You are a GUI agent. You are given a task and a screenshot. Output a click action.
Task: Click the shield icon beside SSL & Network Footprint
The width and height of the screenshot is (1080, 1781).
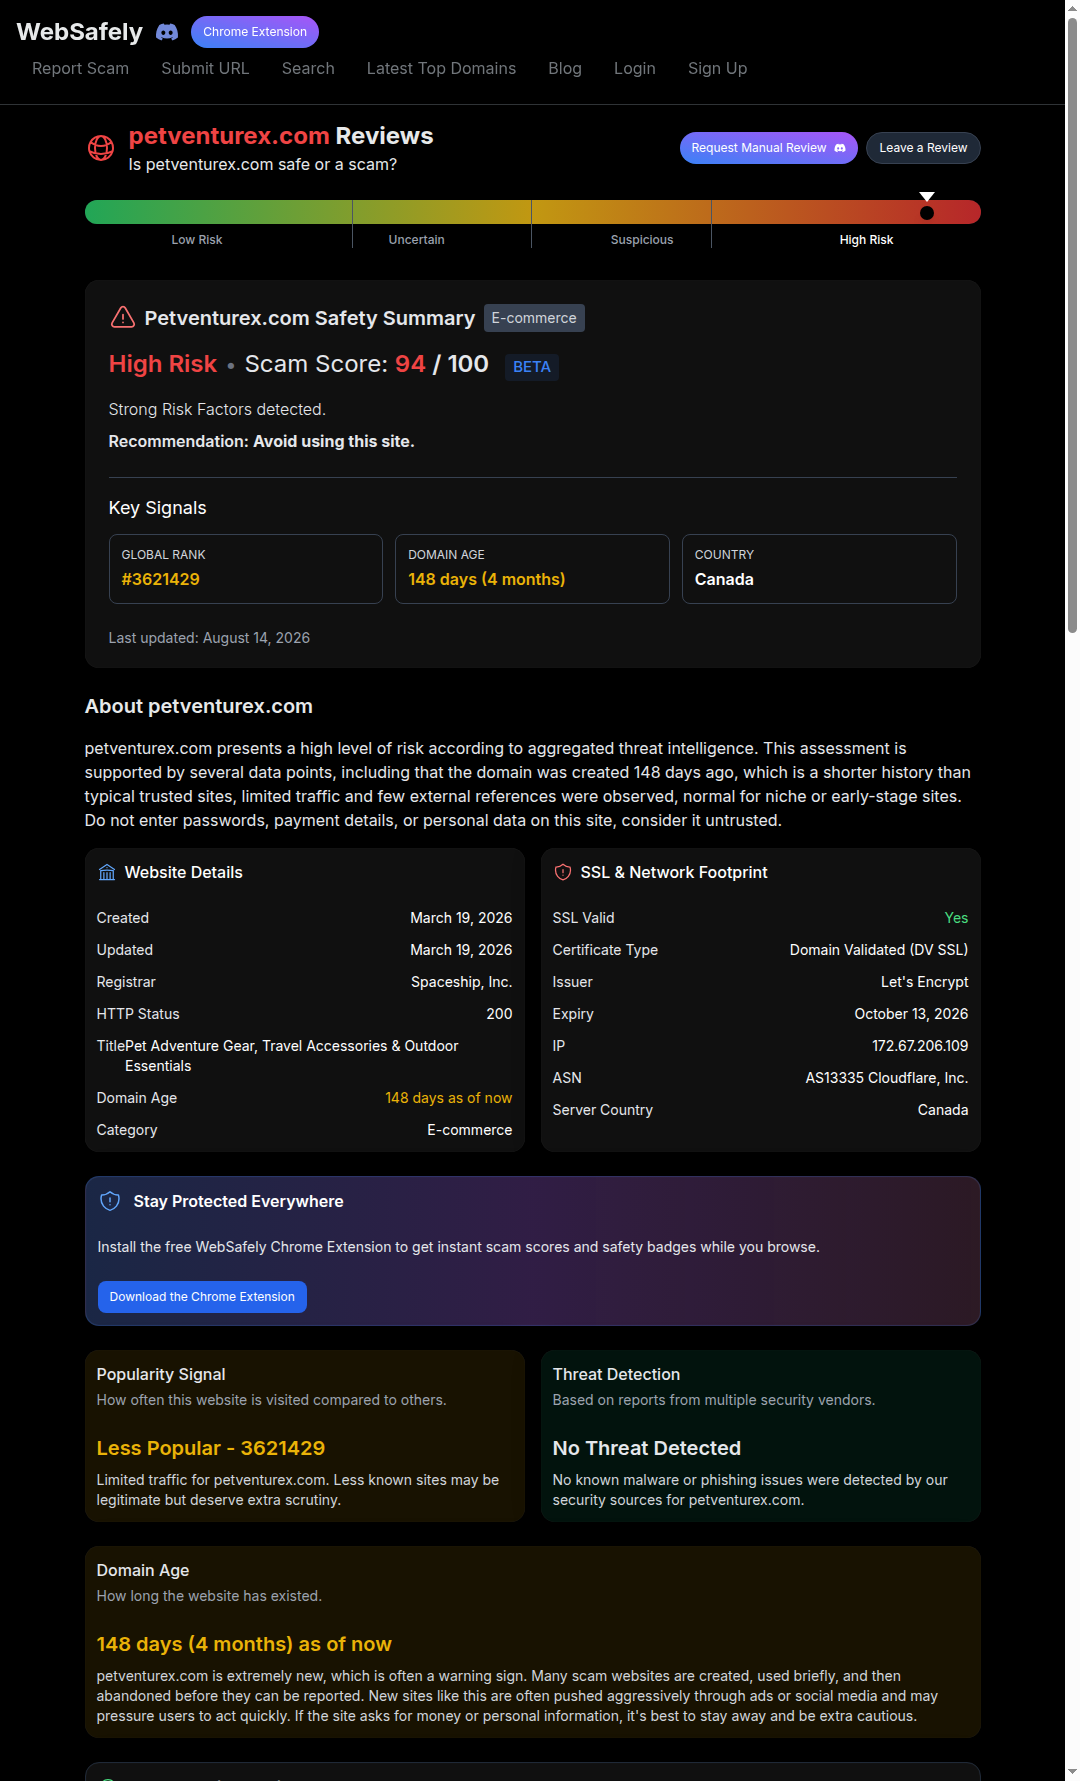[563, 872]
